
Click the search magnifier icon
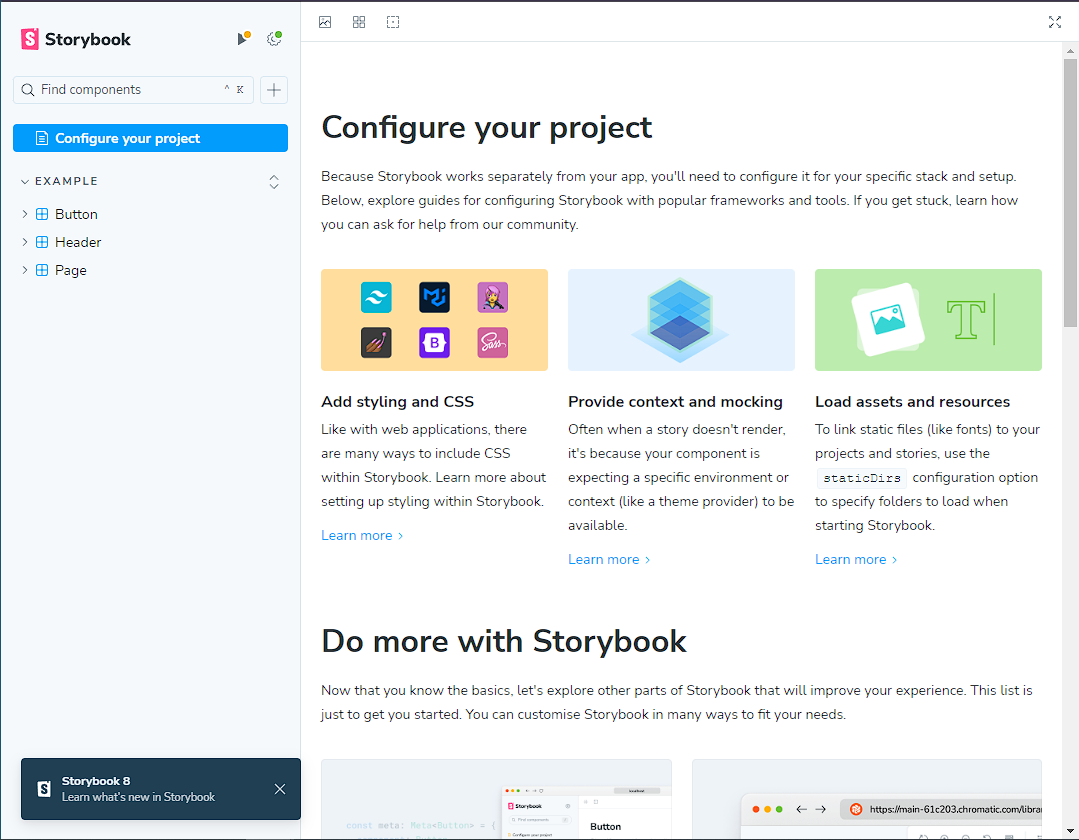click(x=28, y=90)
